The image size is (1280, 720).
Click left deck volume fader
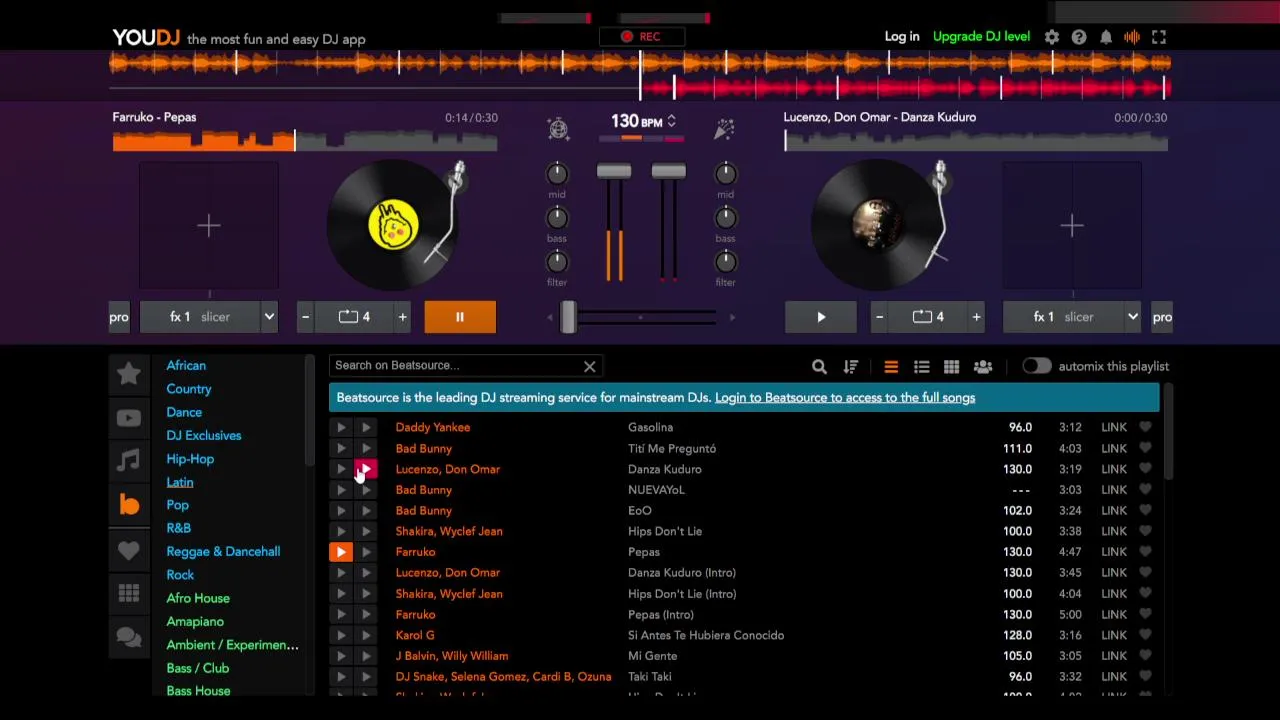click(x=614, y=172)
